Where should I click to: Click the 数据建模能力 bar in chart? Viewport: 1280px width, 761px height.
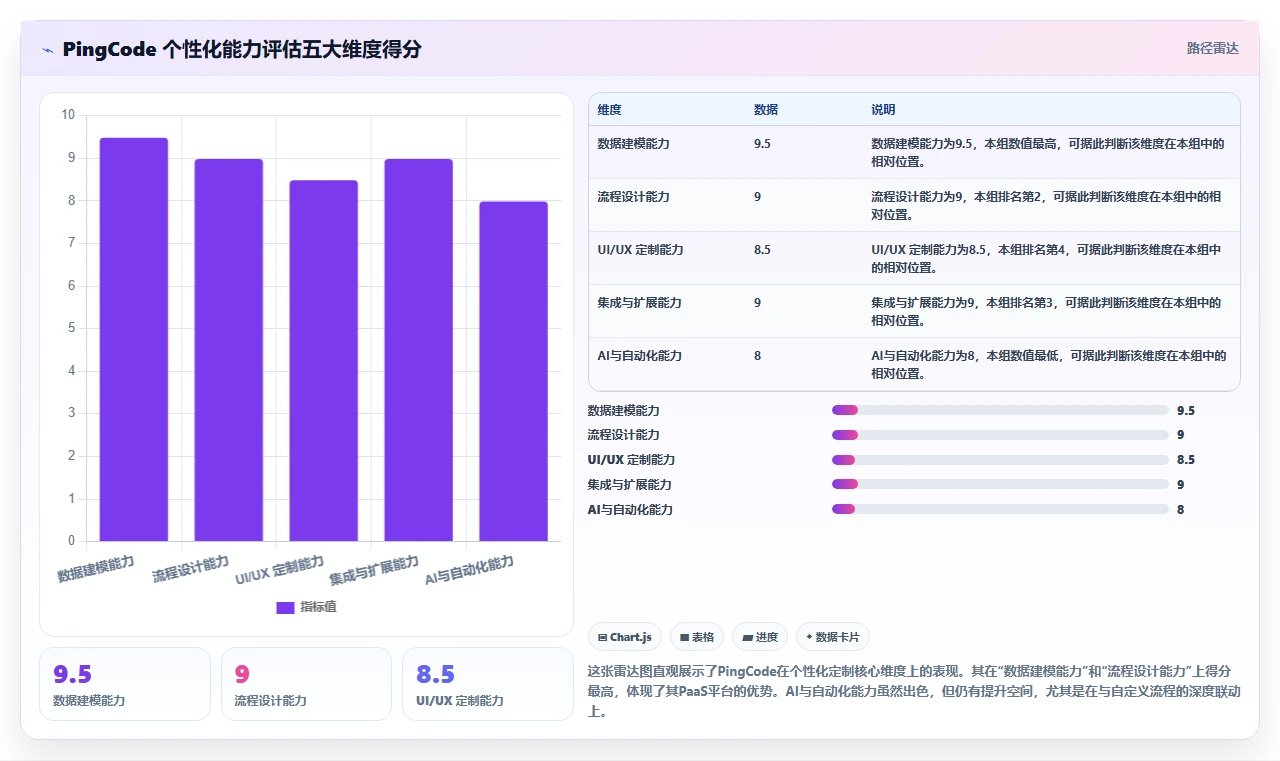[134, 340]
